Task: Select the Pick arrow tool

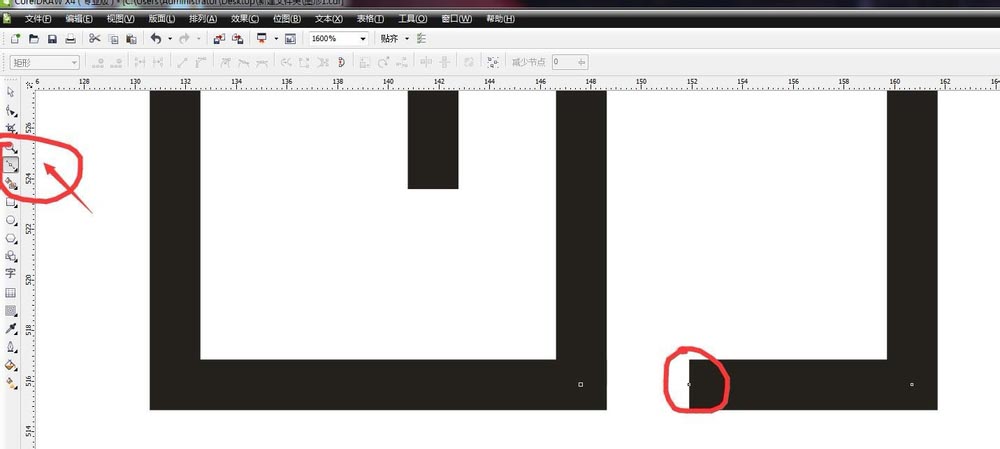Action: (11, 92)
